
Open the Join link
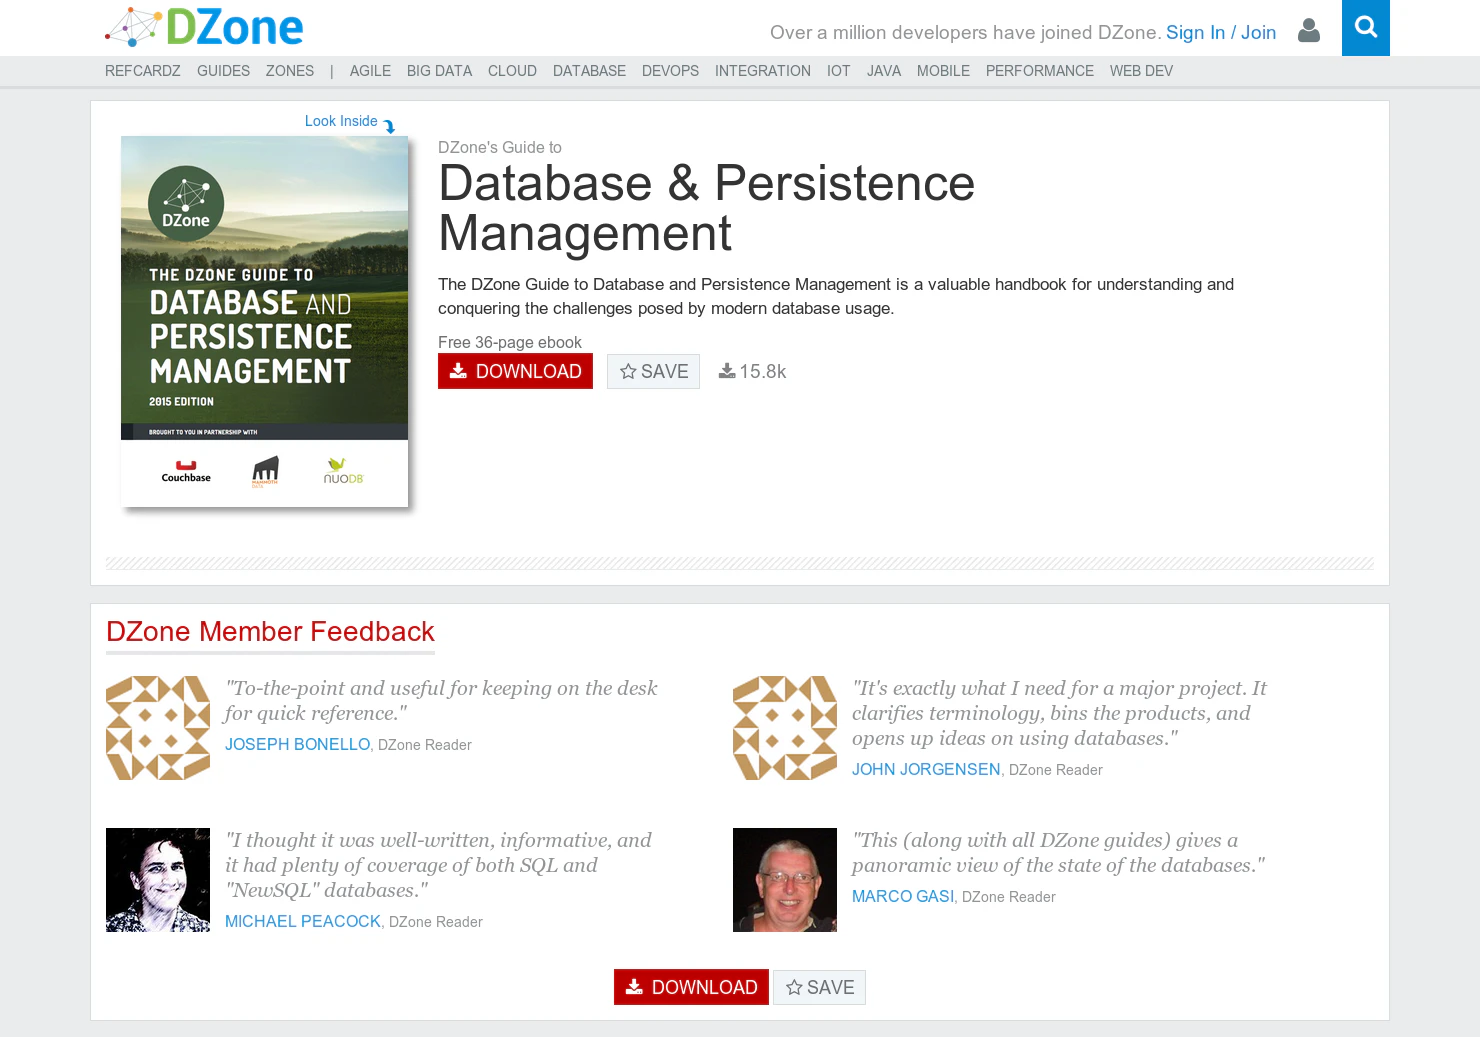pyautogui.click(x=1258, y=32)
